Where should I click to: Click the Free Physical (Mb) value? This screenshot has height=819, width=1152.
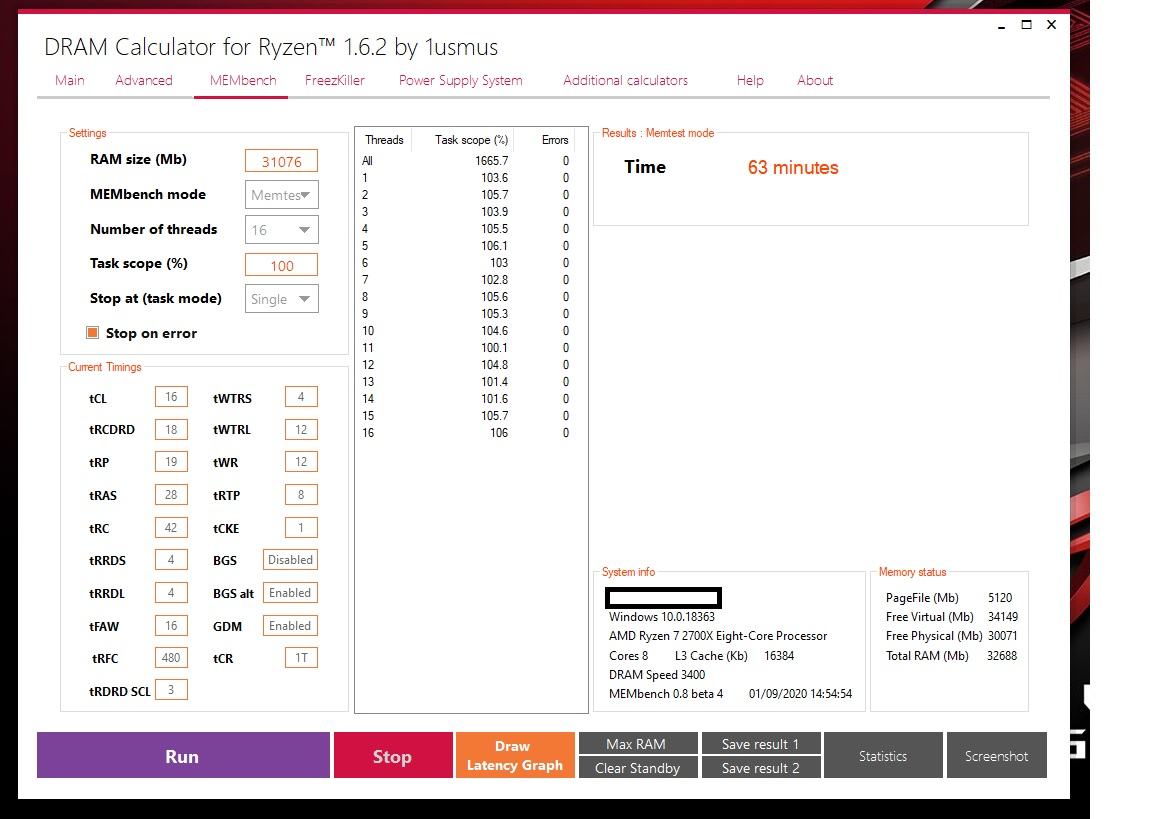tap(1002, 635)
